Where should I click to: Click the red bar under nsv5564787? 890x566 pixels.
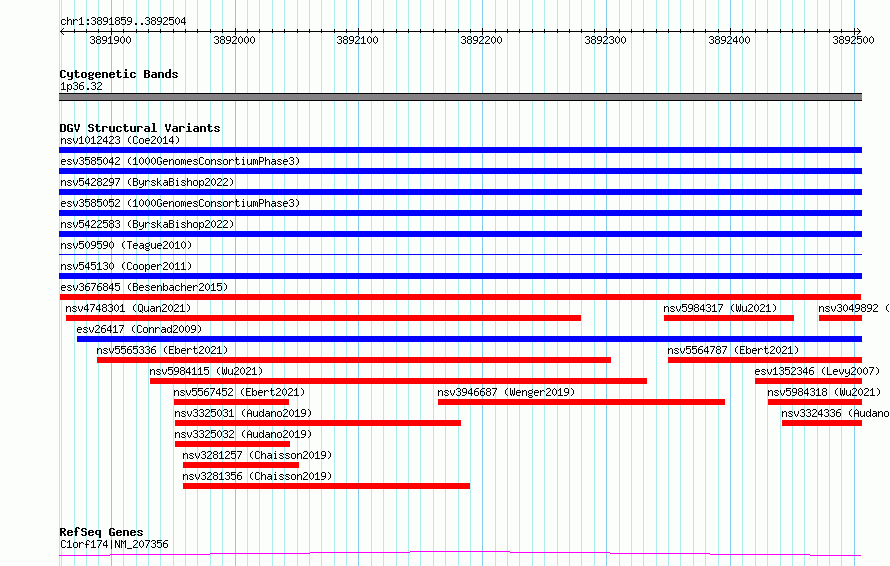(x=765, y=360)
